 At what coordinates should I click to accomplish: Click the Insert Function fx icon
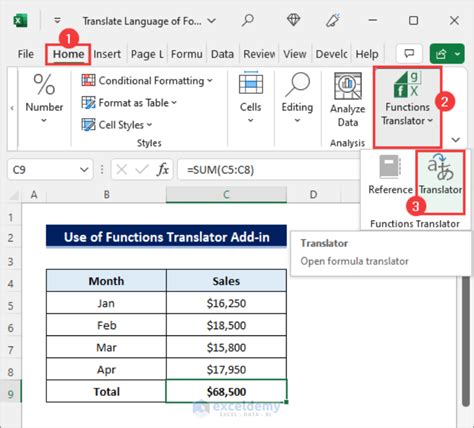(x=163, y=170)
